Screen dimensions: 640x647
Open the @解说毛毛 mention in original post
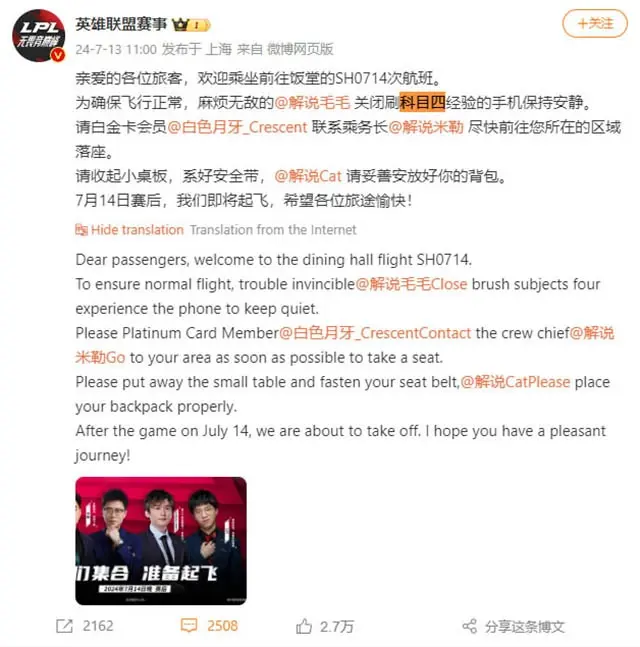tap(312, 102)
